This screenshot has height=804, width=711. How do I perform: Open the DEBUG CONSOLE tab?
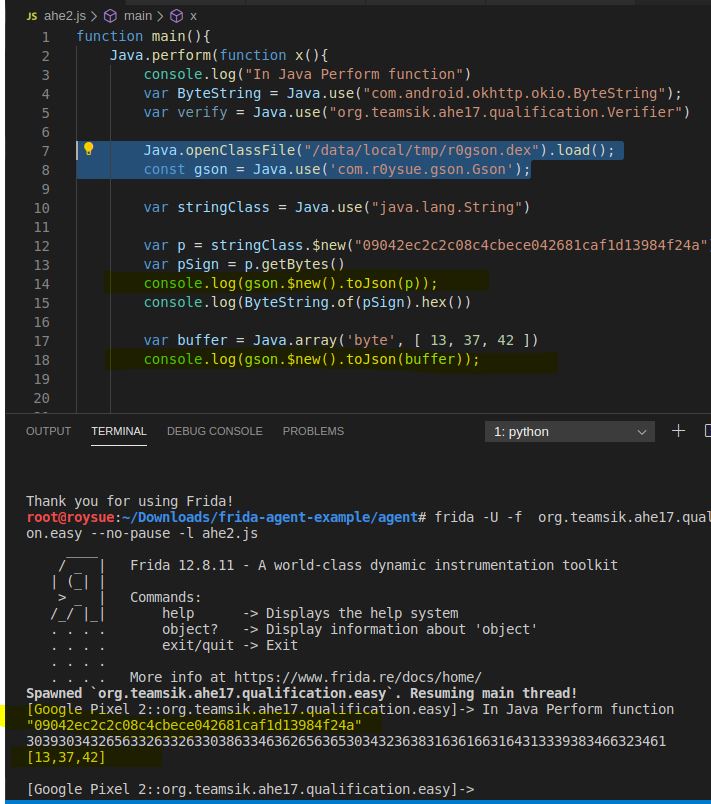215,431
